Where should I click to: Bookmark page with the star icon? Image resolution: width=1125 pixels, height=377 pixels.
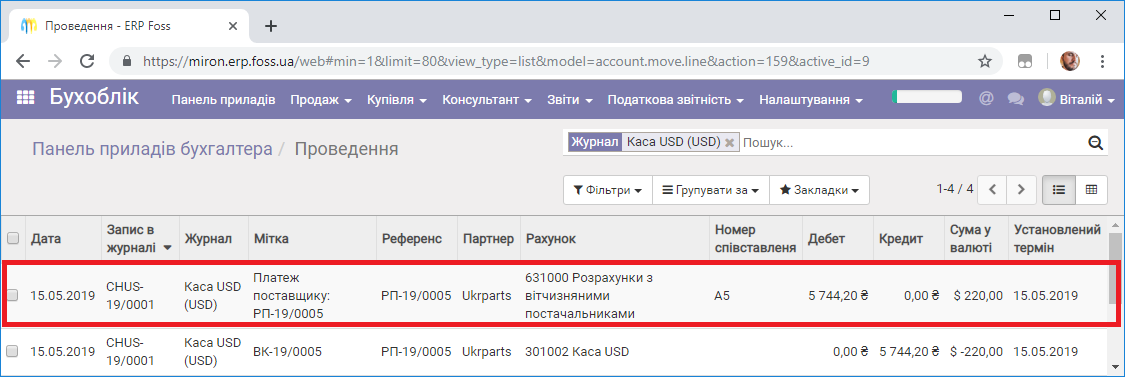pos(986,61)
